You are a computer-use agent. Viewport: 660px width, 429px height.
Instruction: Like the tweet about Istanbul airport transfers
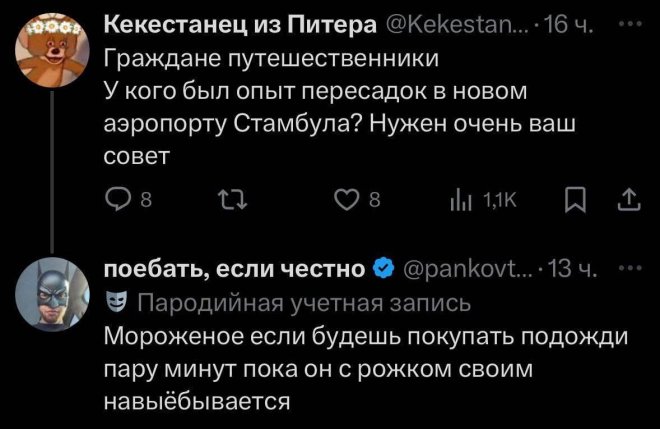pos(352,203)
